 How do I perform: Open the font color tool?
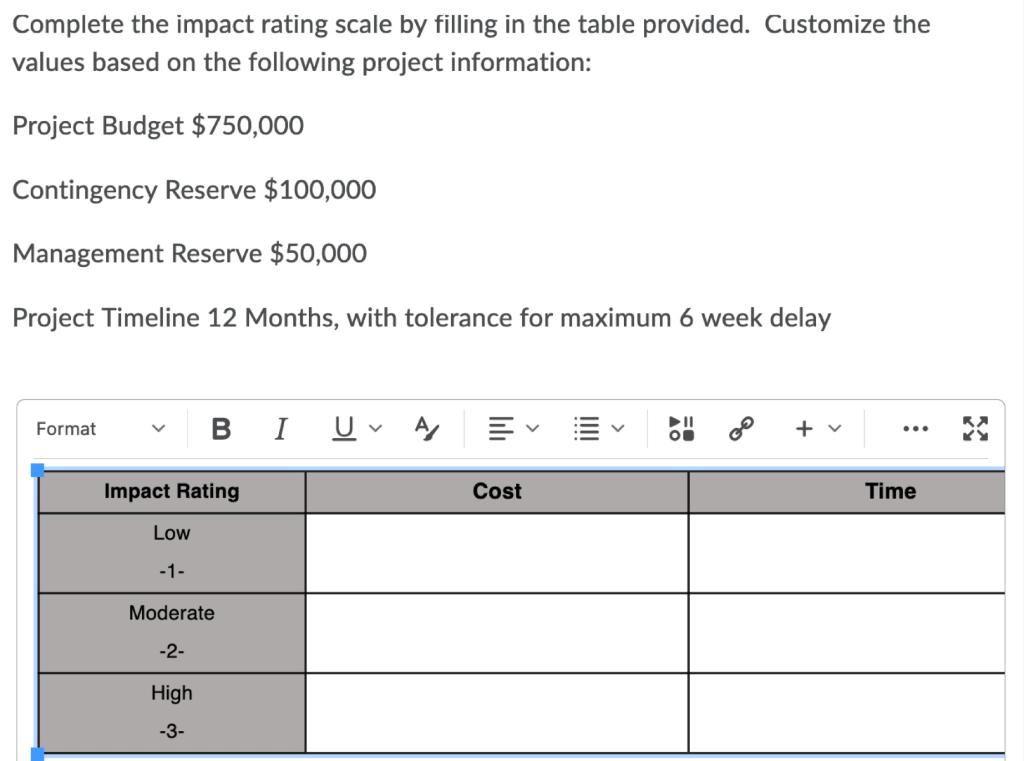tap(427, 428)
